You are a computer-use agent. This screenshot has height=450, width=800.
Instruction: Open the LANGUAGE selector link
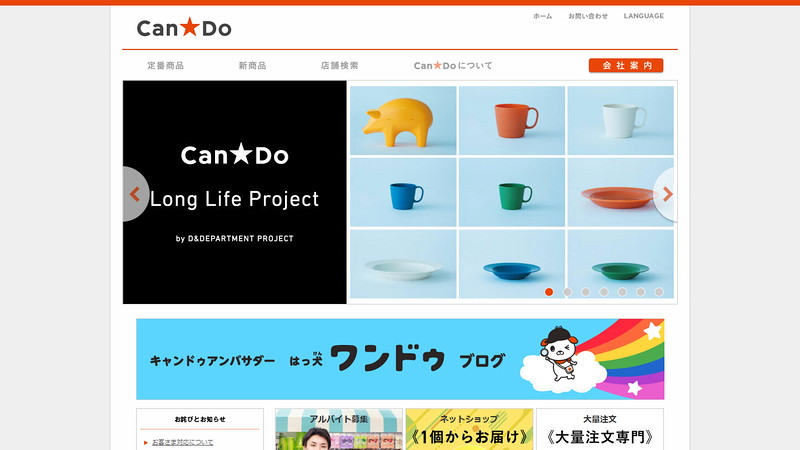click(x=644, y=16)
